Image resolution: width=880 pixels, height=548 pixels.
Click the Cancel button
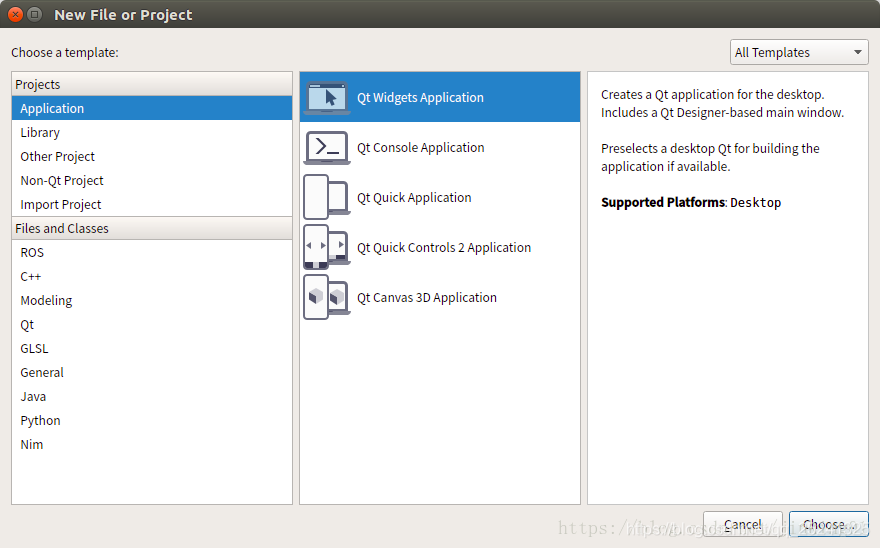(742, 525)
